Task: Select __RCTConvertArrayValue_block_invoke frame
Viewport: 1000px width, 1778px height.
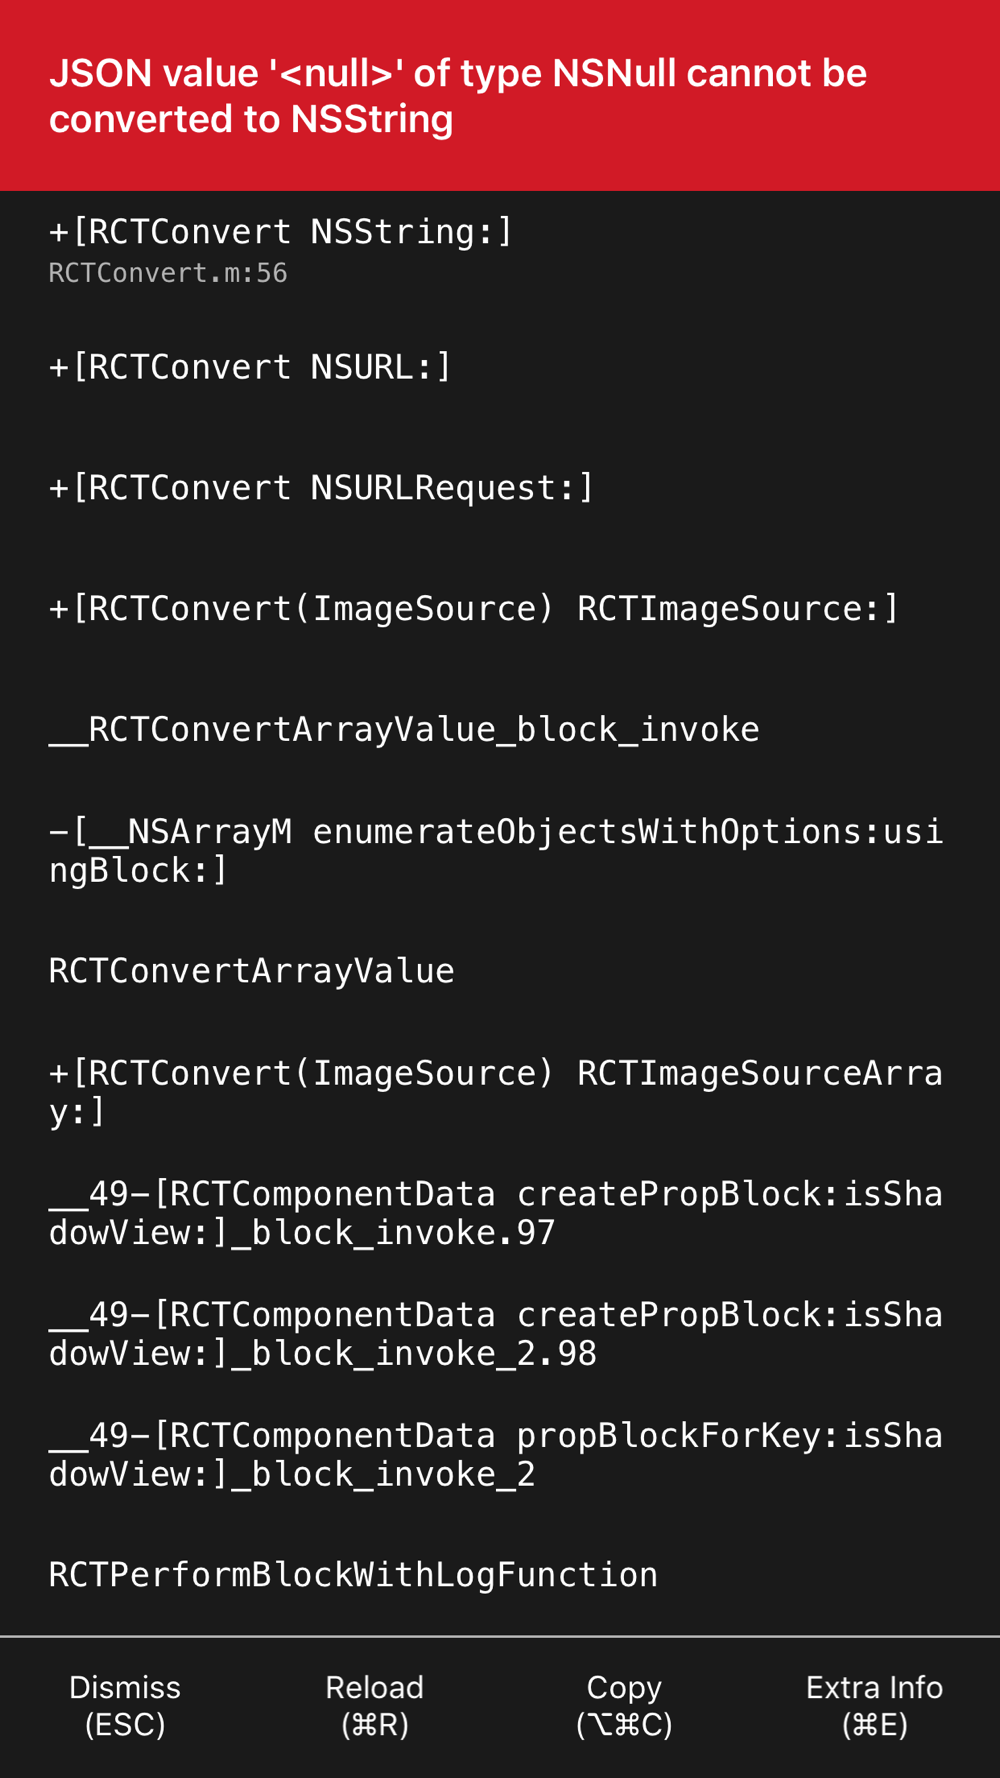Action: [x=500, y=729]
